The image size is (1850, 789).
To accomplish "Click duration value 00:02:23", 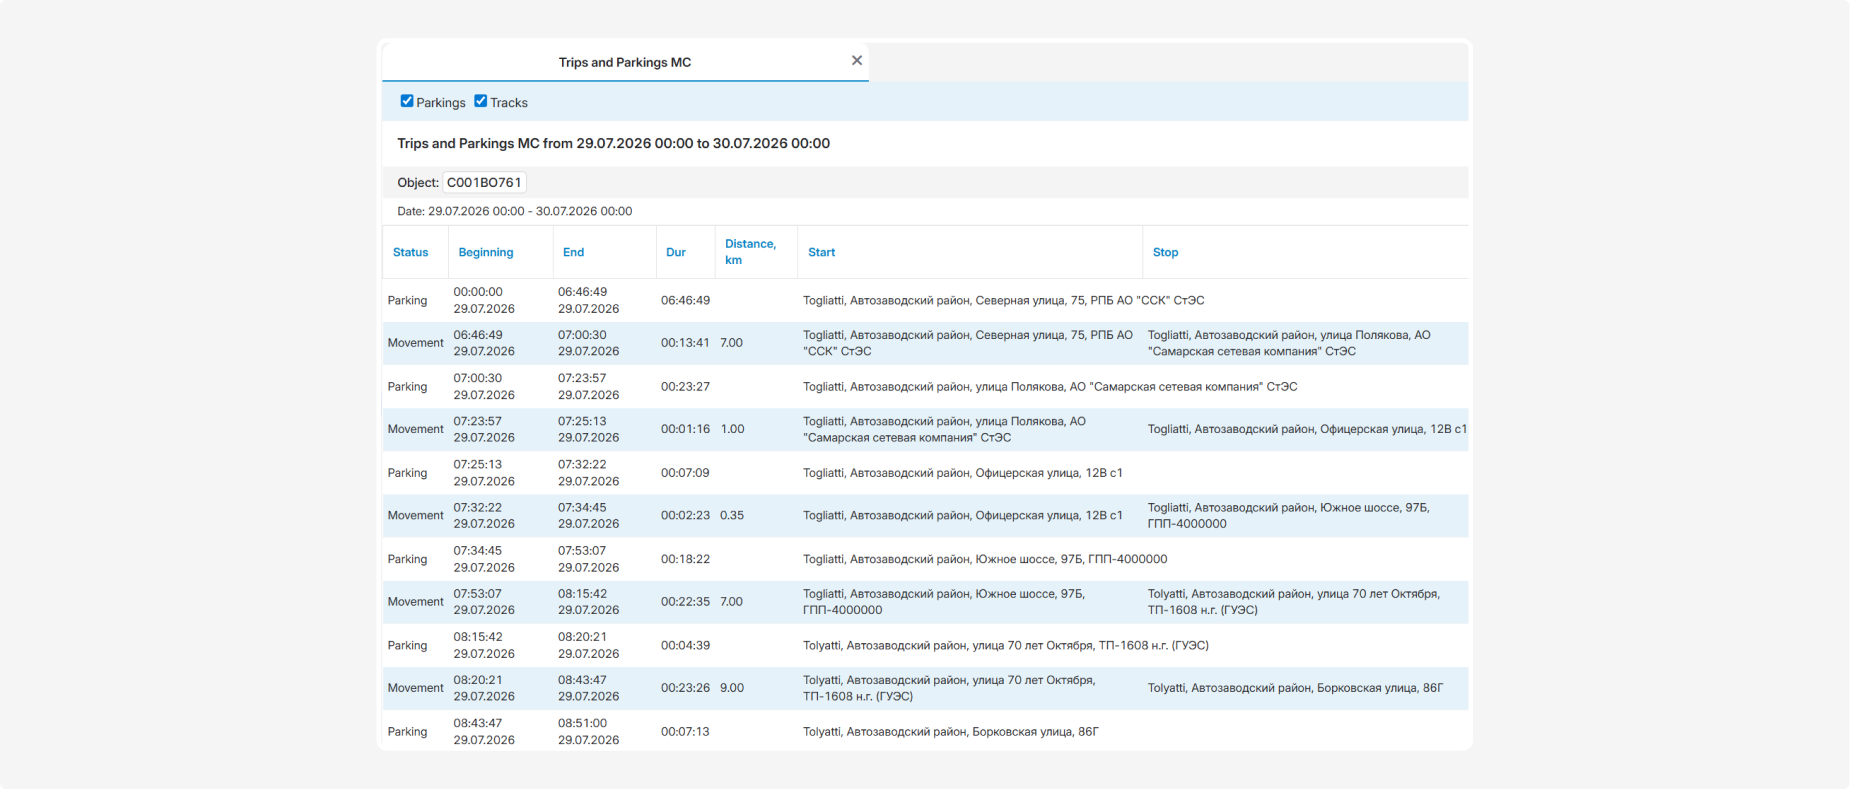I will click(x=685, y=515).
